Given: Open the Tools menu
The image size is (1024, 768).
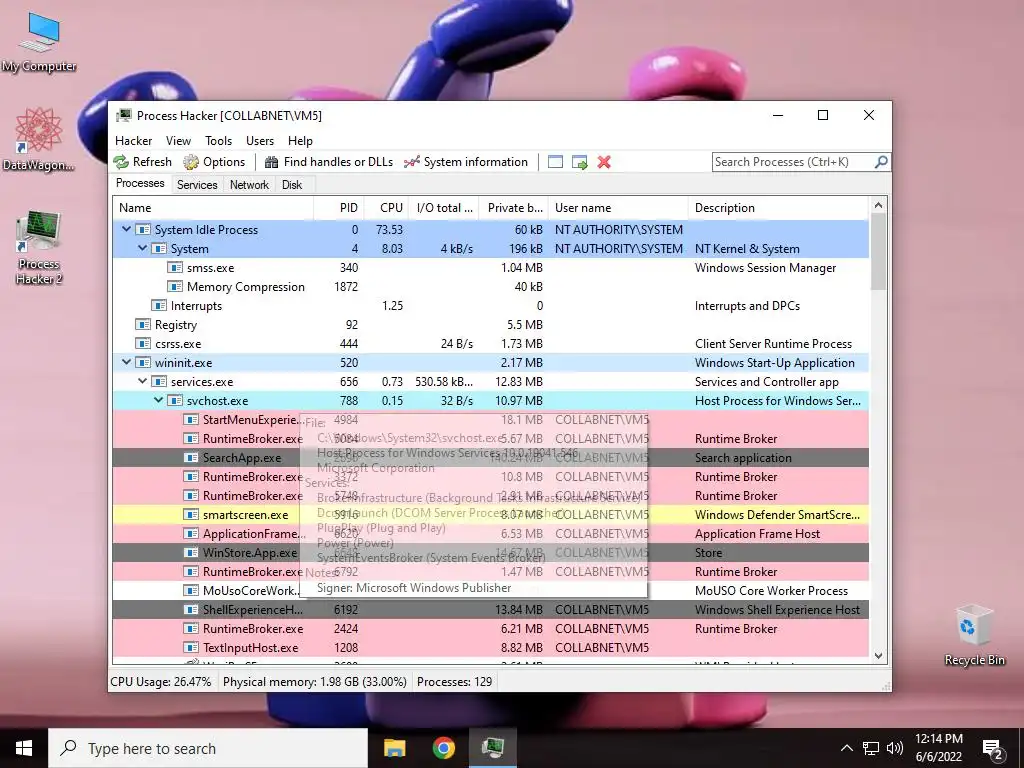Looking at the screenshot, I should click(x=218, y=140).
